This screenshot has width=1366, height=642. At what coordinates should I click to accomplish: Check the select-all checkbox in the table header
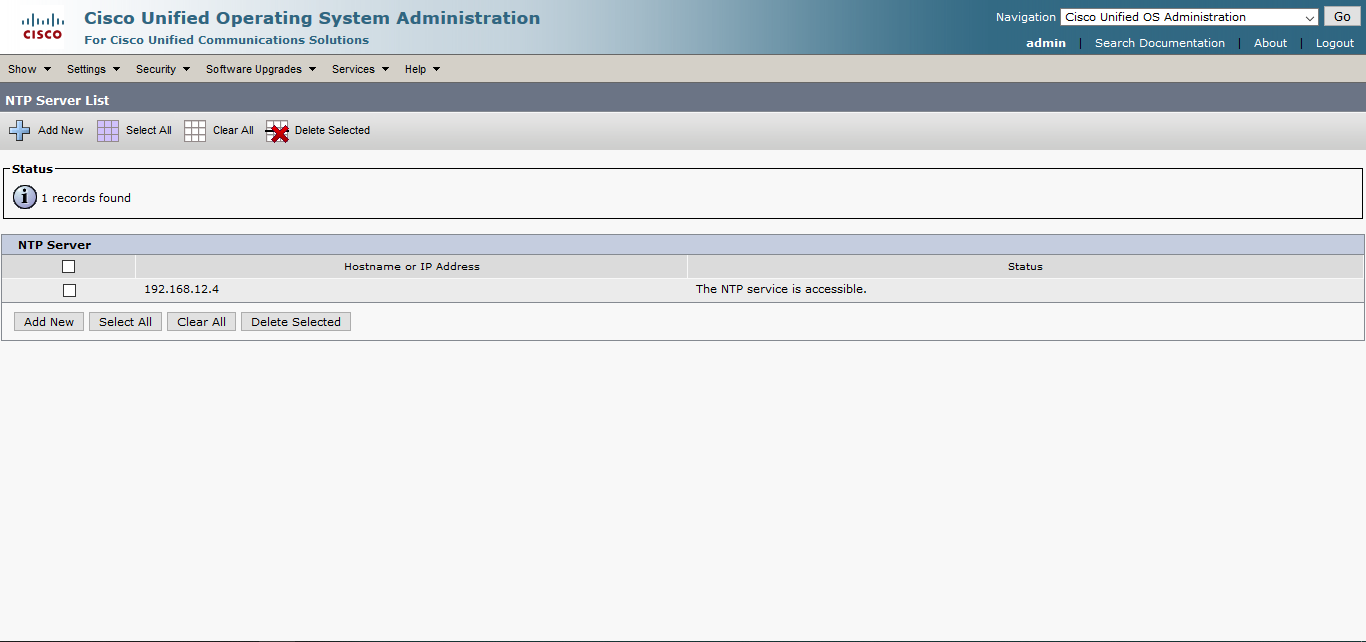(69, 266)
